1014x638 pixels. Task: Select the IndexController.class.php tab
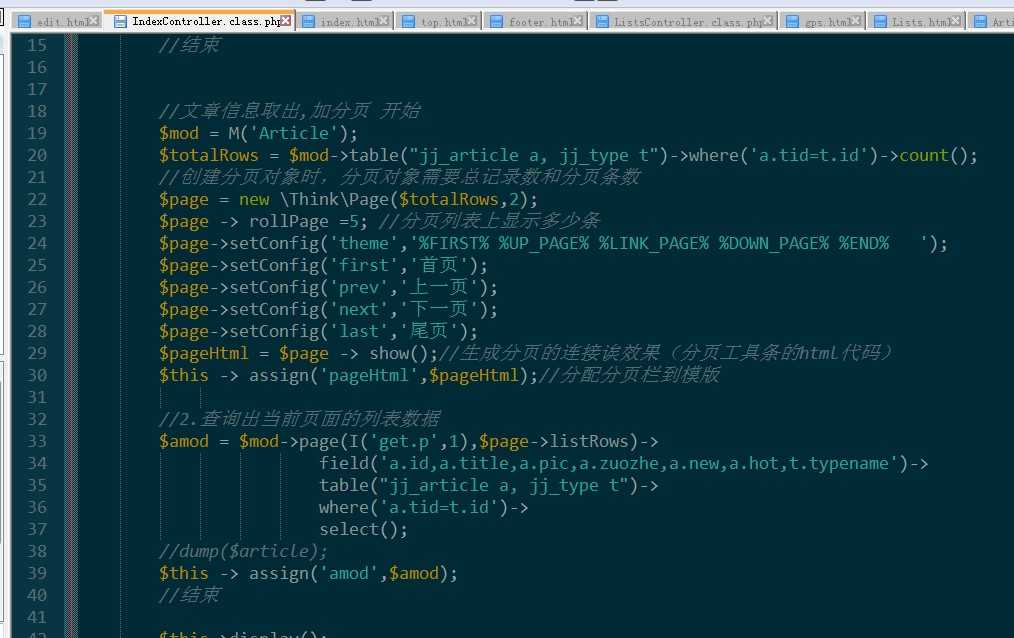pos(199,21)
